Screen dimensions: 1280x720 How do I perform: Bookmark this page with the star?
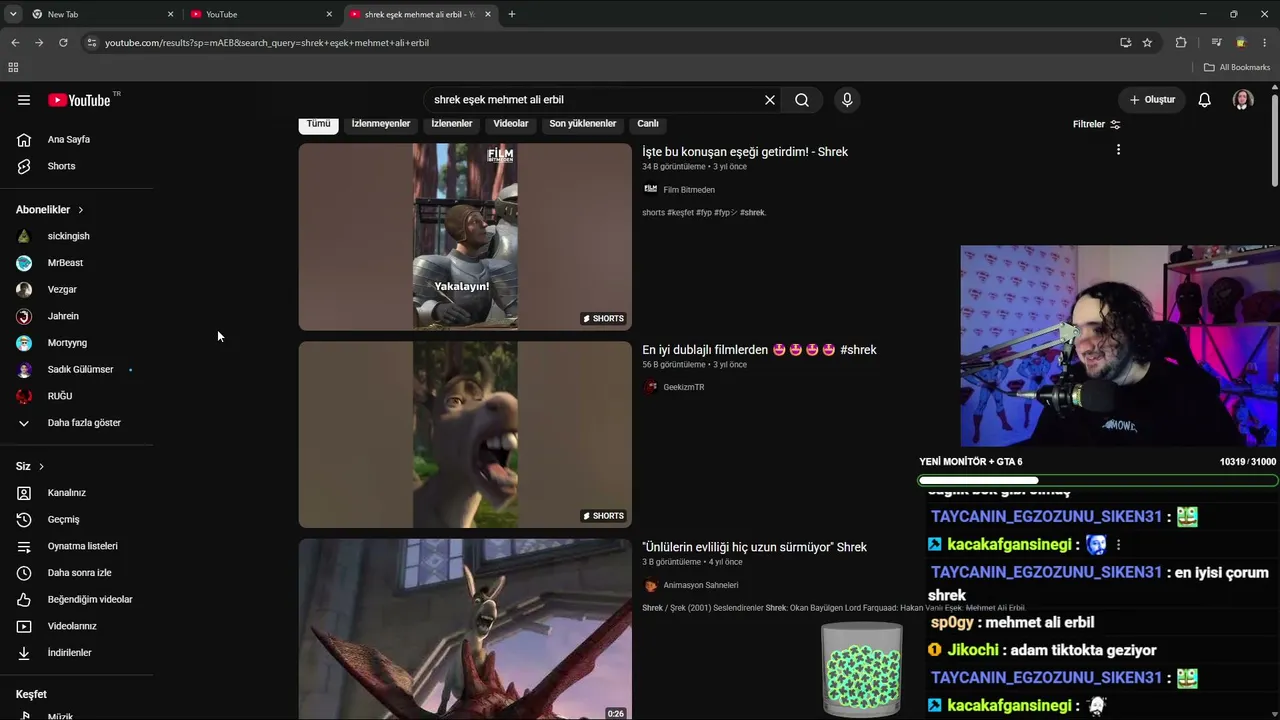[x=1147, y=43]
